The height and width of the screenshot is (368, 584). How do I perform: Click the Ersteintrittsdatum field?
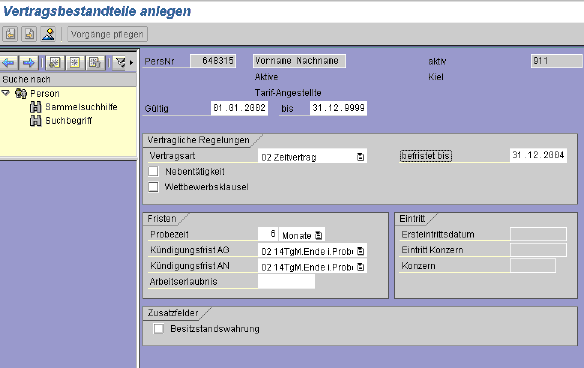pyautogui.click(x=538, y=234)
